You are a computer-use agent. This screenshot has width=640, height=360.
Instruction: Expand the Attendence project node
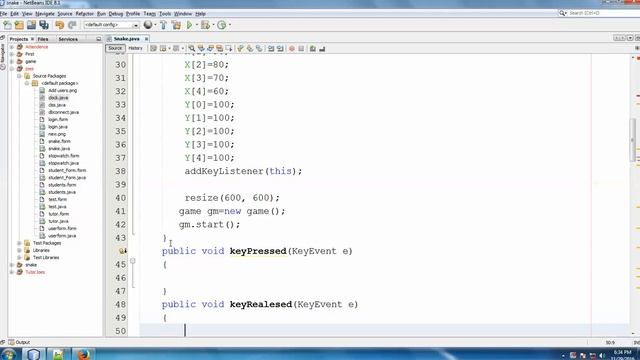tap(12, 47)
